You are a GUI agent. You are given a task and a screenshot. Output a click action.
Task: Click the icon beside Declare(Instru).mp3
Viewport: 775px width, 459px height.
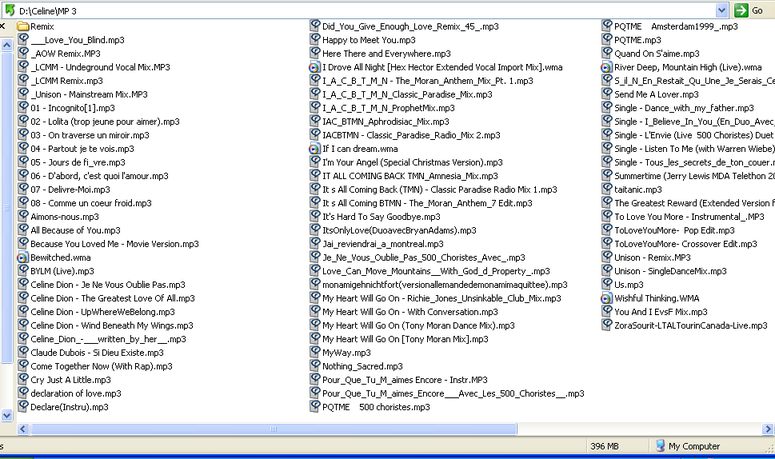click(23, 406)
